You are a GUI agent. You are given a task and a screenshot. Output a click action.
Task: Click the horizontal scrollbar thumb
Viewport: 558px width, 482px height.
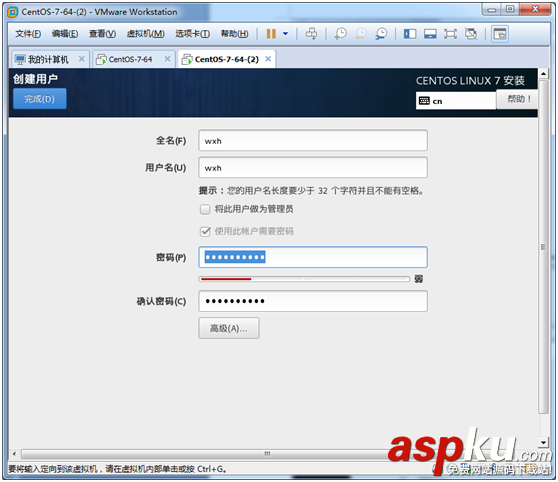tap(267, 454)
